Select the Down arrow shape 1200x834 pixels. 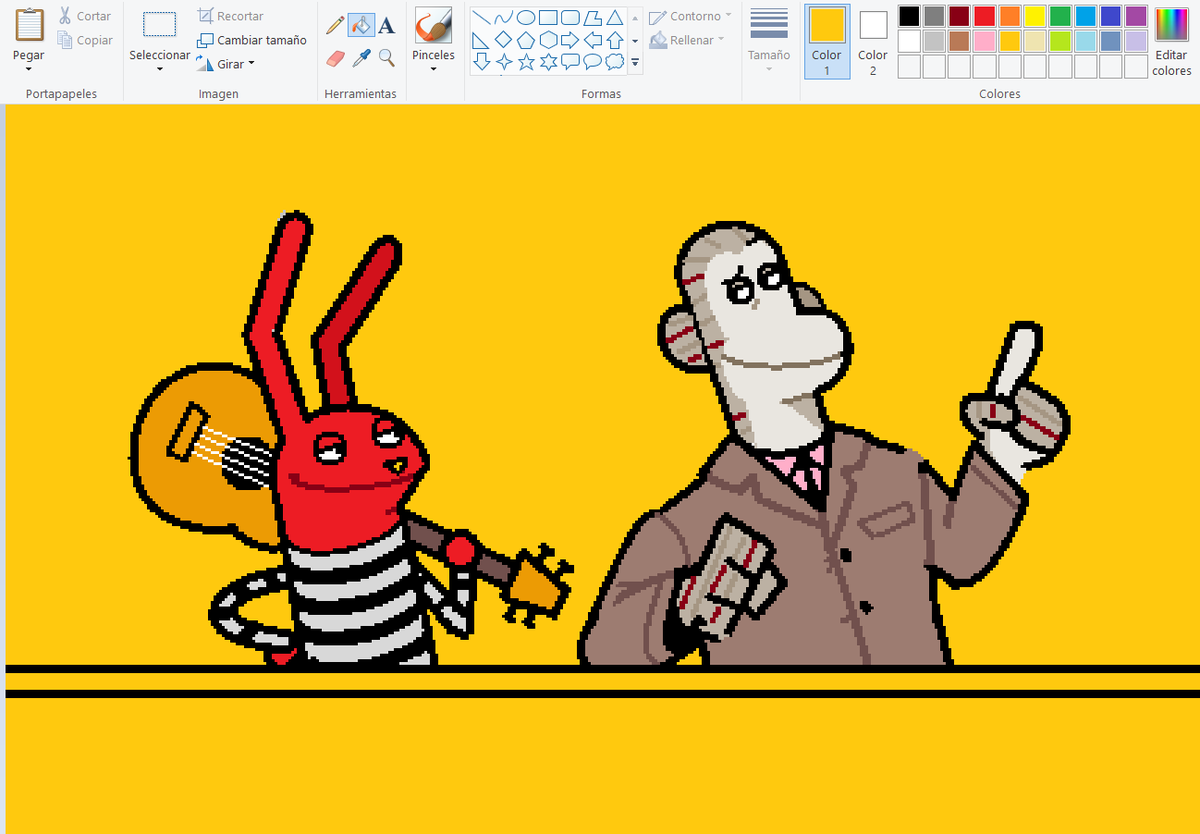pos(482,62)
